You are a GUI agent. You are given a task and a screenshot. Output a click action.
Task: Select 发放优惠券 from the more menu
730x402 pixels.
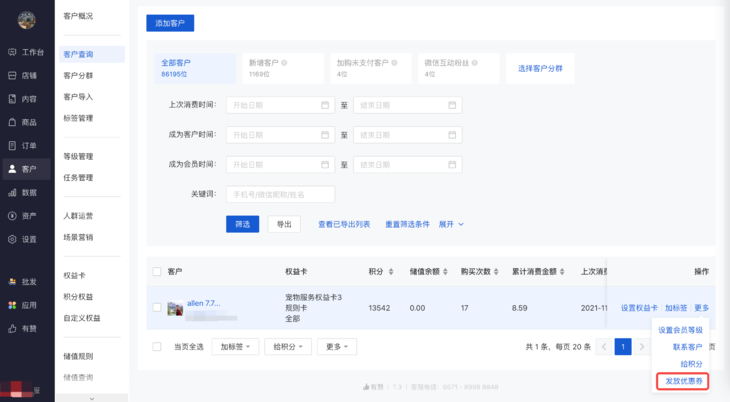(684, 381)
